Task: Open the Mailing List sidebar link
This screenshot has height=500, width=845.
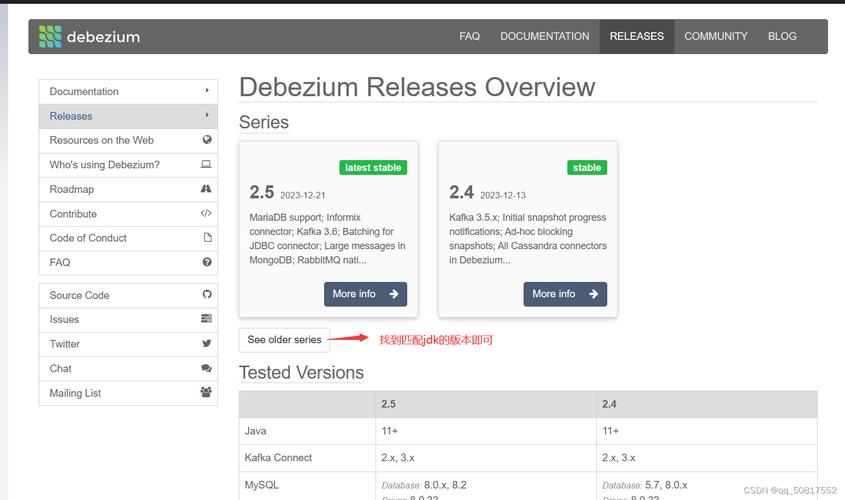Action: pos(128,393)
